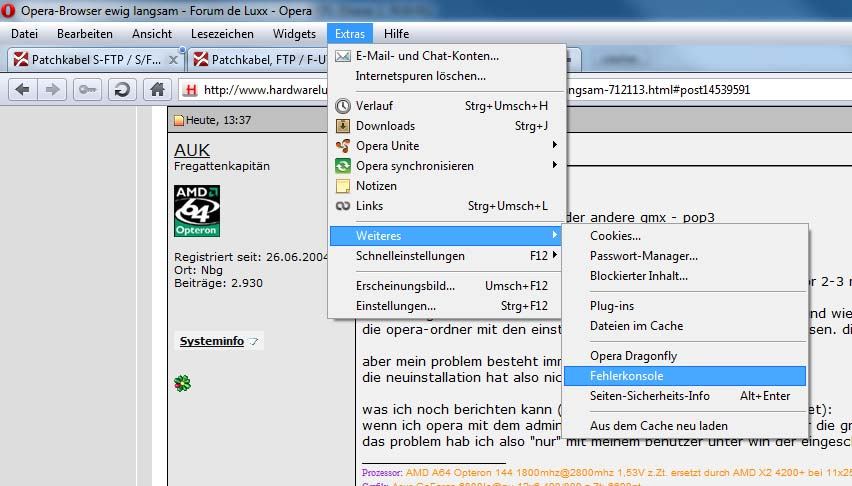Viewport: 852px width, 486px height.
Task: Open the Widgets menu
Action: 294,34
